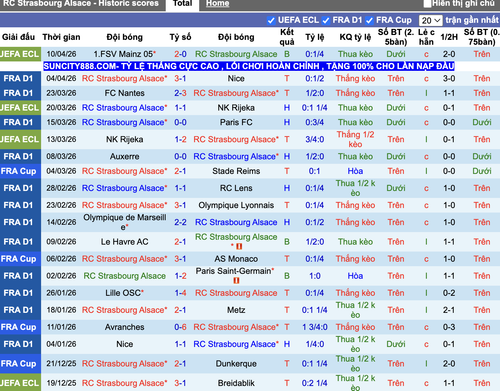Image resolution: width=500 pixels, height=391 pixels.
Task: Switch to the Home tab
Action: 217,4
